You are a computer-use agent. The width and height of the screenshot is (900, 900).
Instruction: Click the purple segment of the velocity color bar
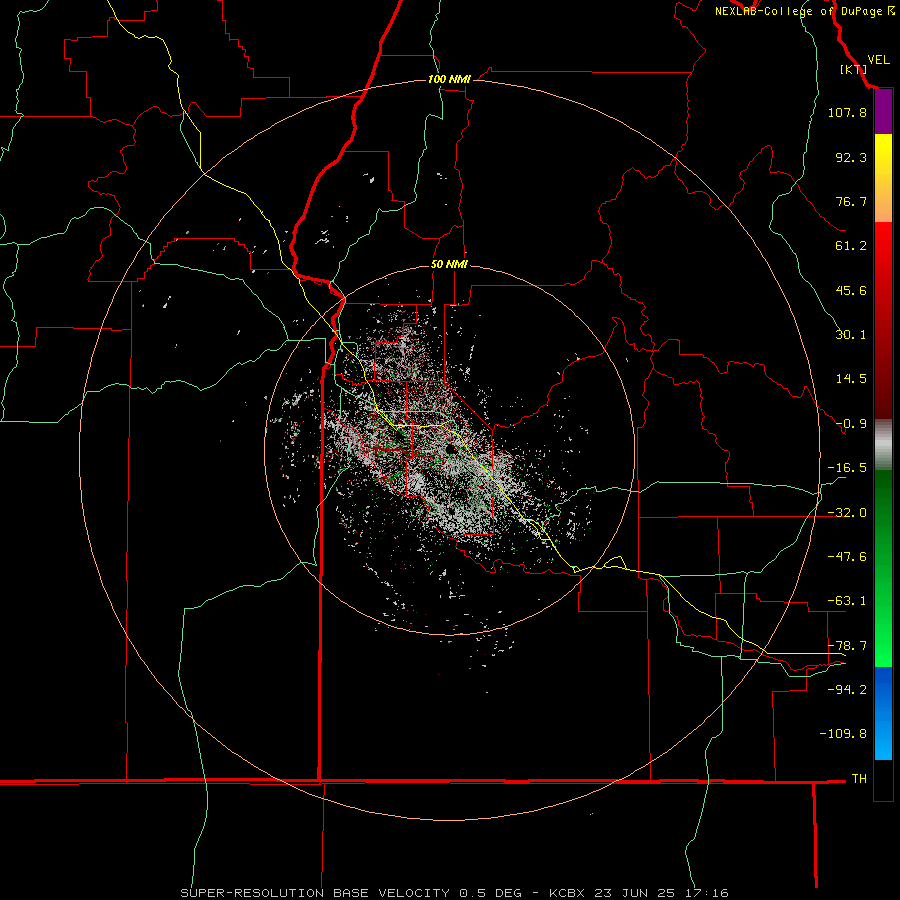click(x=883, y=112)
